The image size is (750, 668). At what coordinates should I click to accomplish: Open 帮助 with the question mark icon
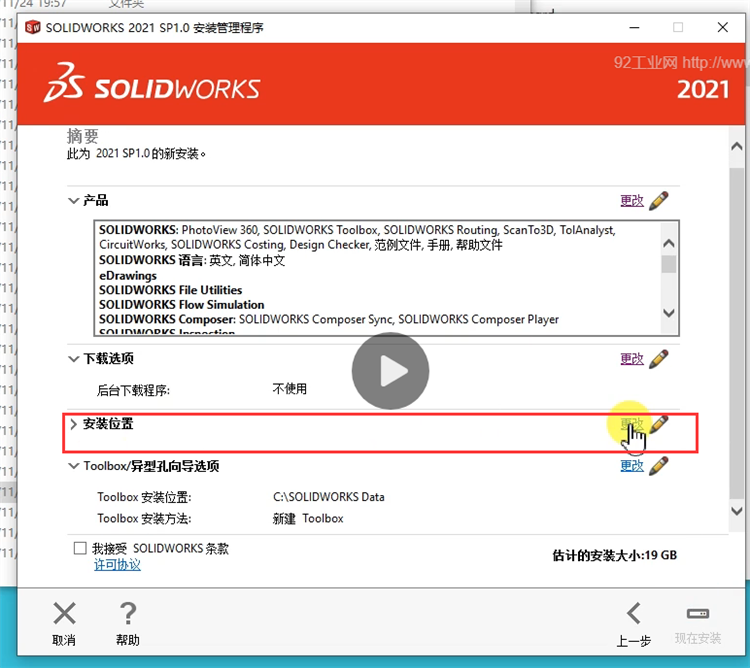click(x=128, y=613)
